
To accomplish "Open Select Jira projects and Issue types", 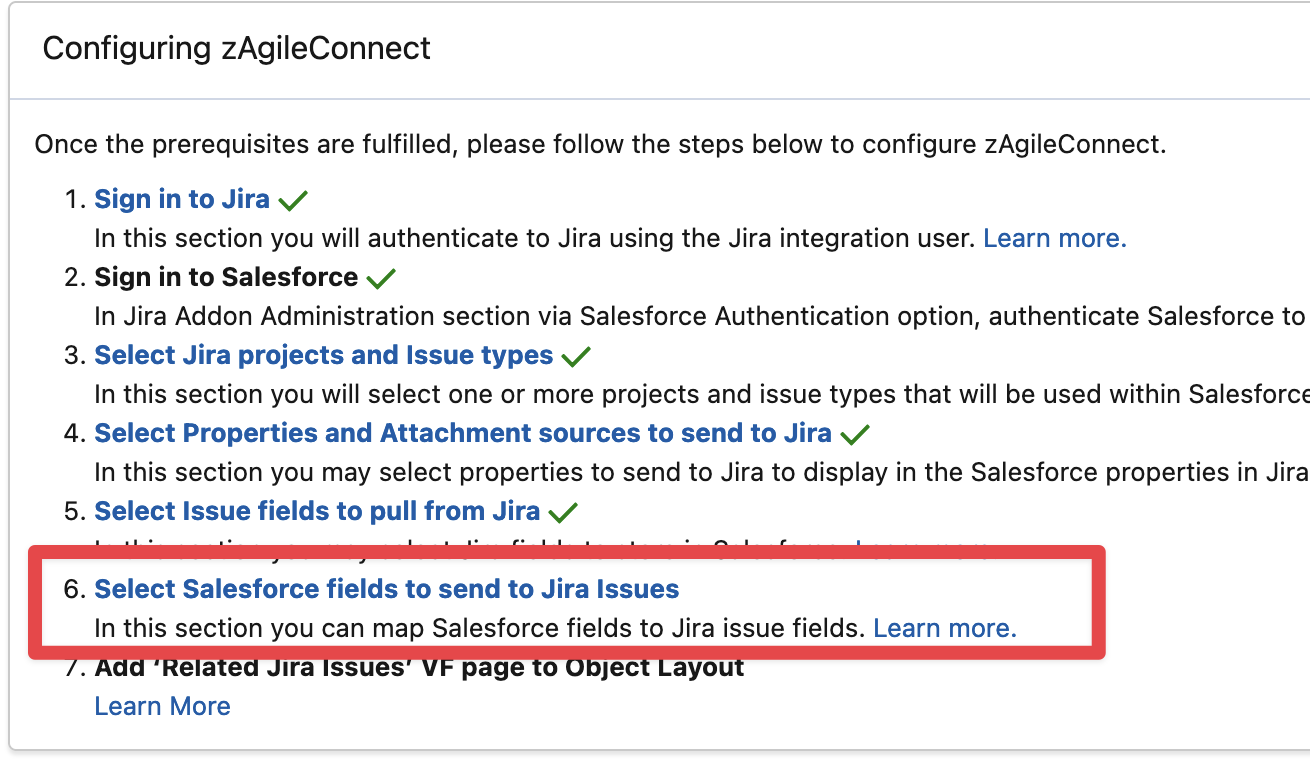I will pos(323,355).
